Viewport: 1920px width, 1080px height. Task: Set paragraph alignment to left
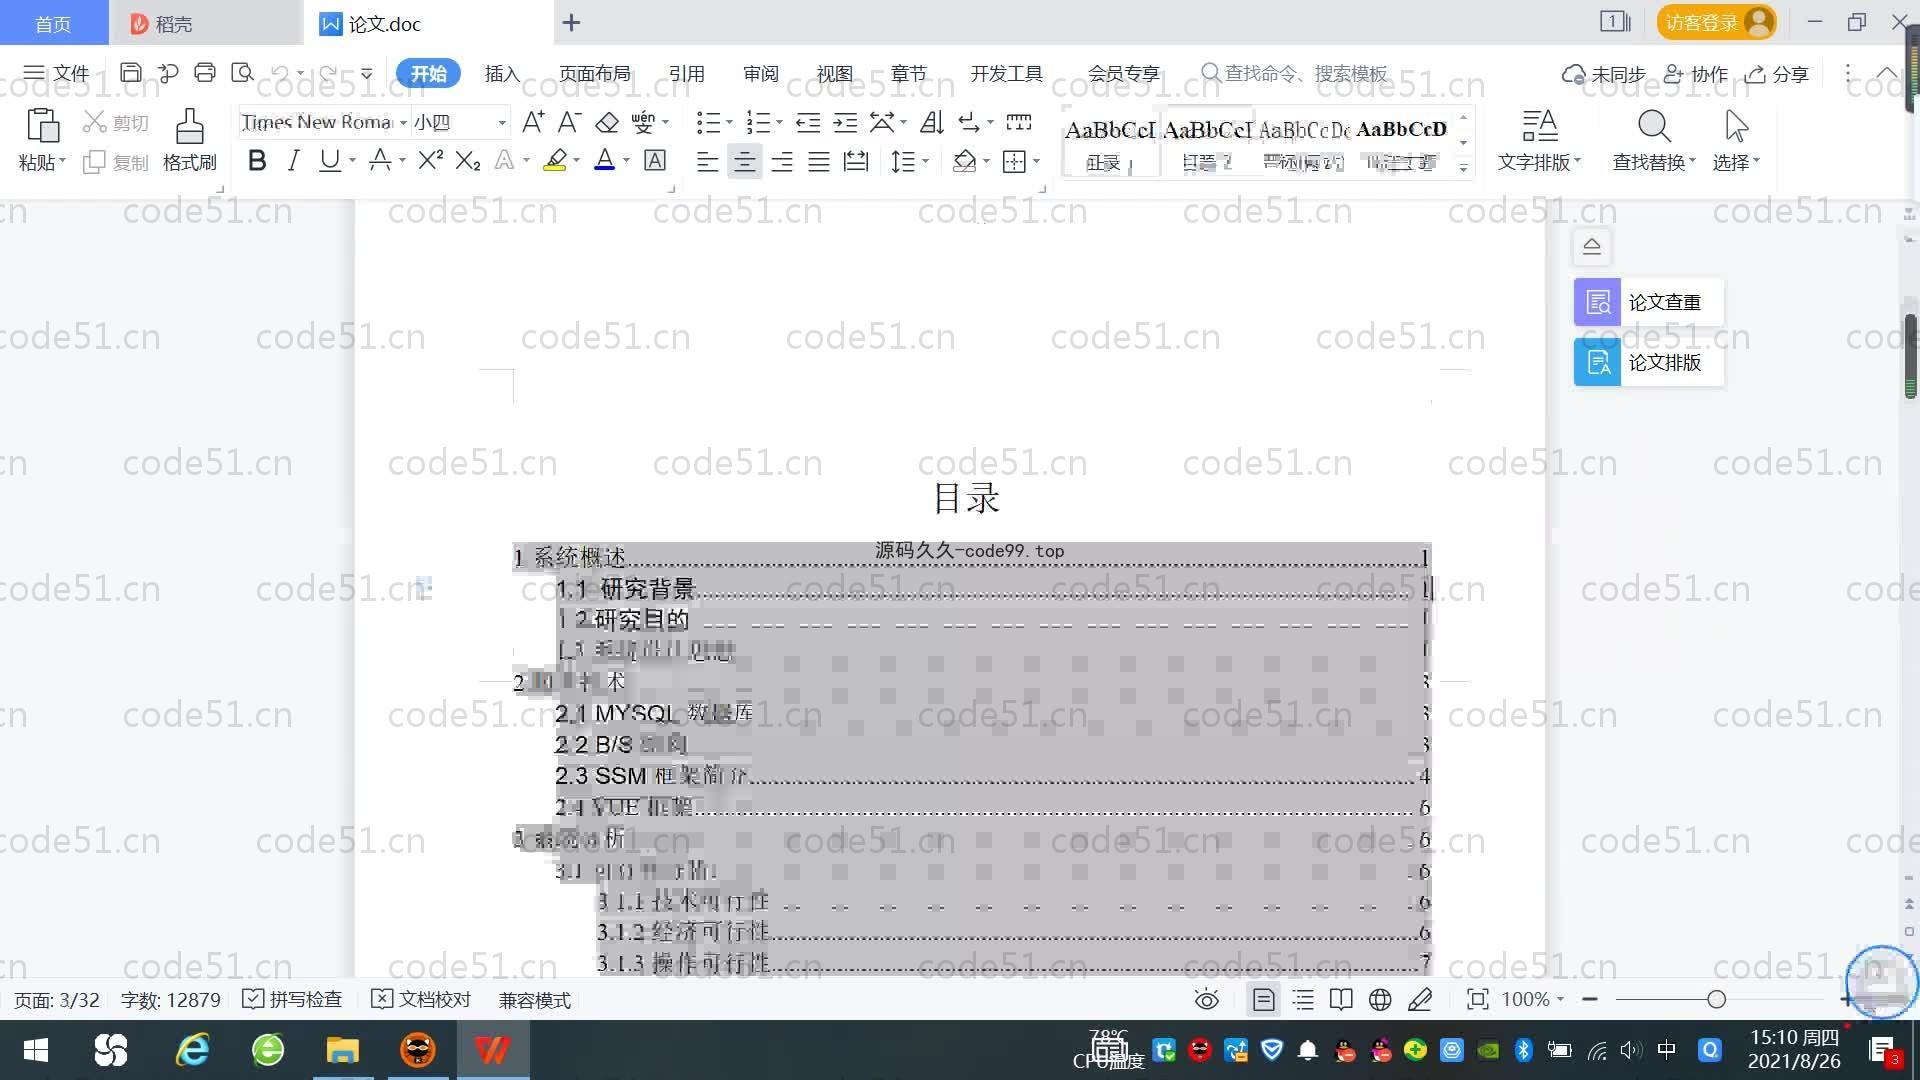tap(707, 161)
